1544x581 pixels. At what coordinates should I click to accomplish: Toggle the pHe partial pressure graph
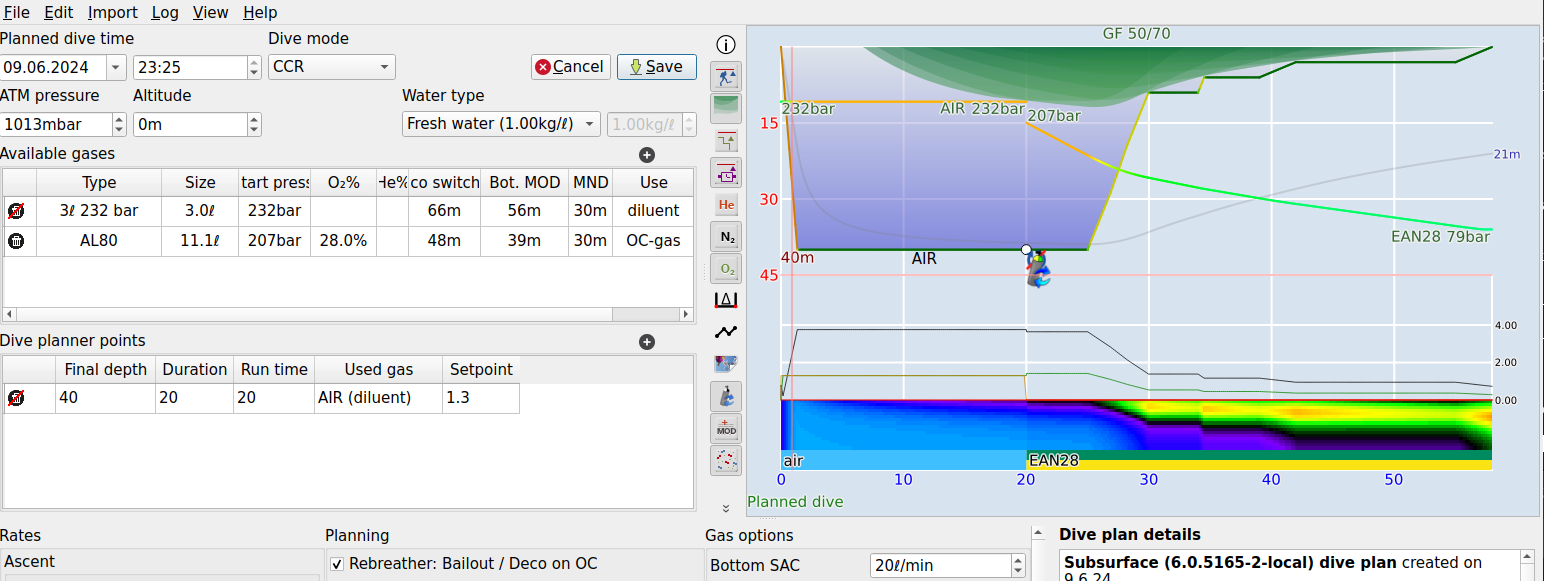click(726, 203)
